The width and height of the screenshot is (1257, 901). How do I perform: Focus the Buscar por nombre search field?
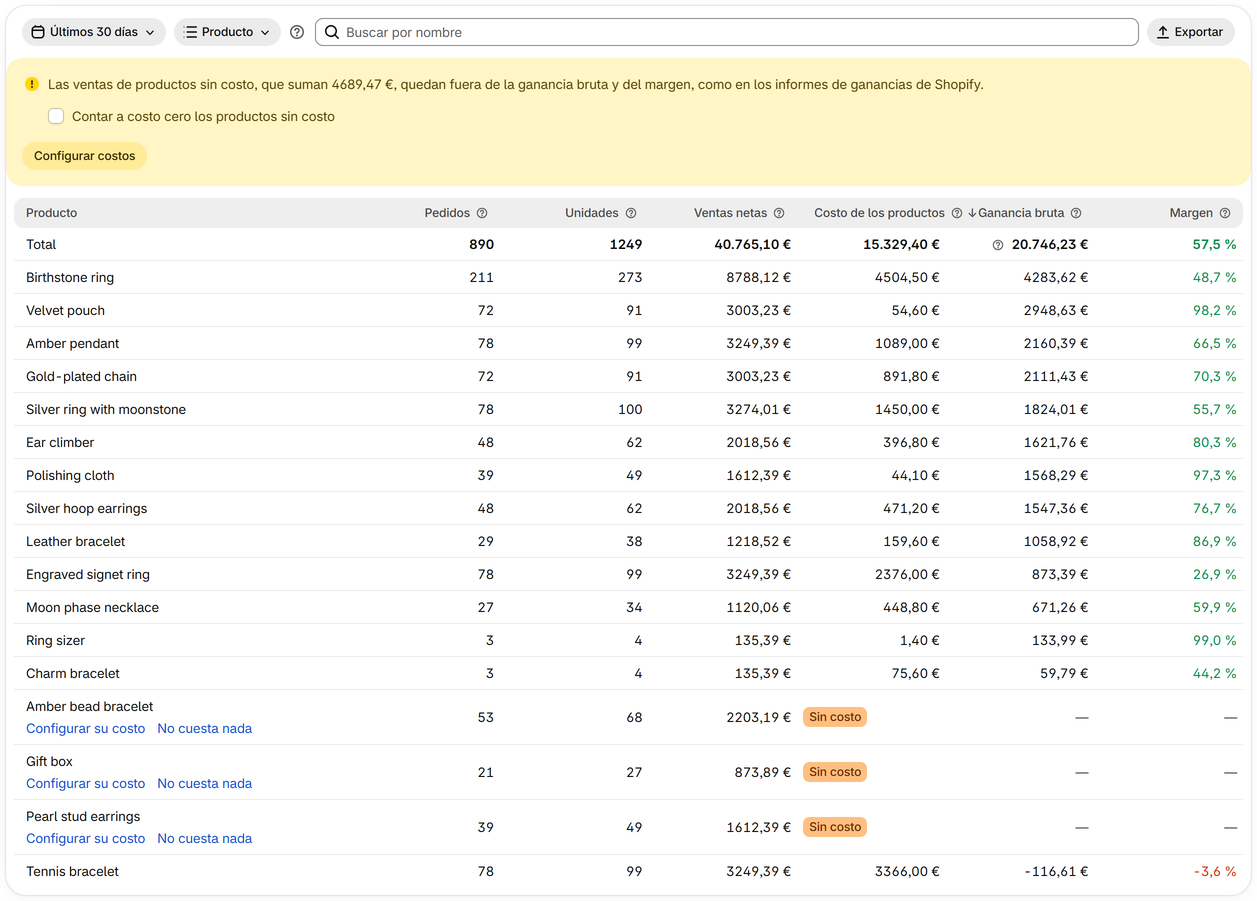tap(727, 32)
